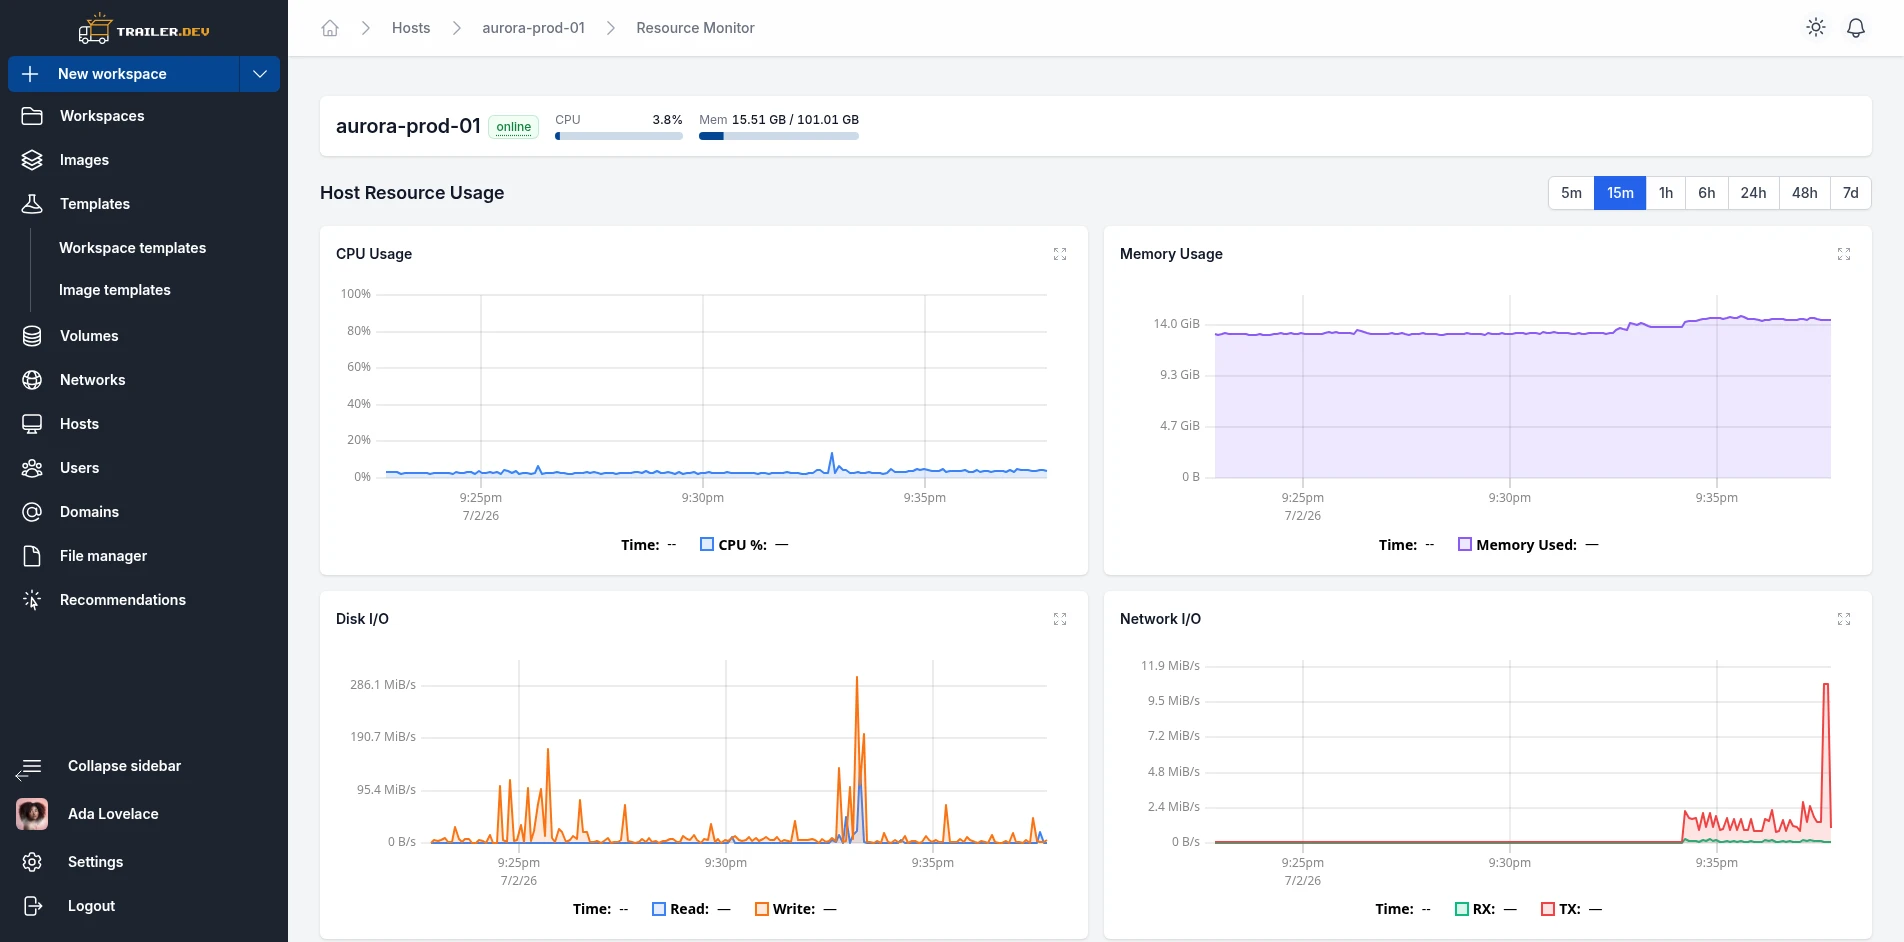Screen dimensions: 1904x942
Task: Click the aurora-prod-01 breadcrumb link
Action: click(533, 28)
